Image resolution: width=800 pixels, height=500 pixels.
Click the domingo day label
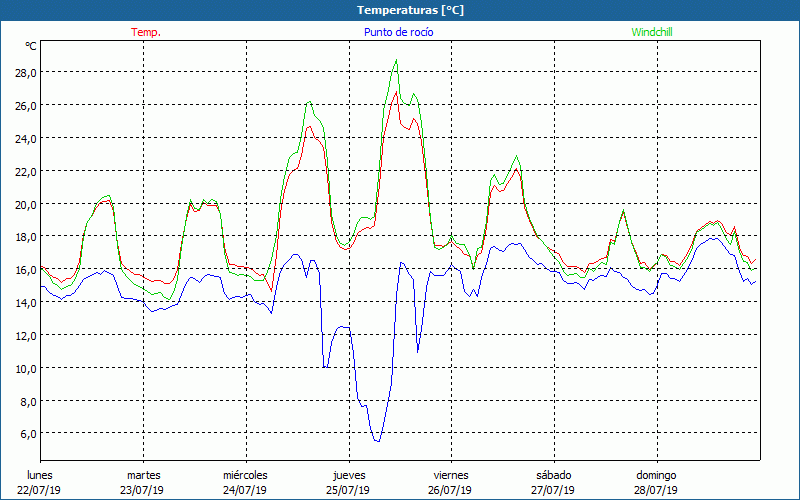pos(656,475)
